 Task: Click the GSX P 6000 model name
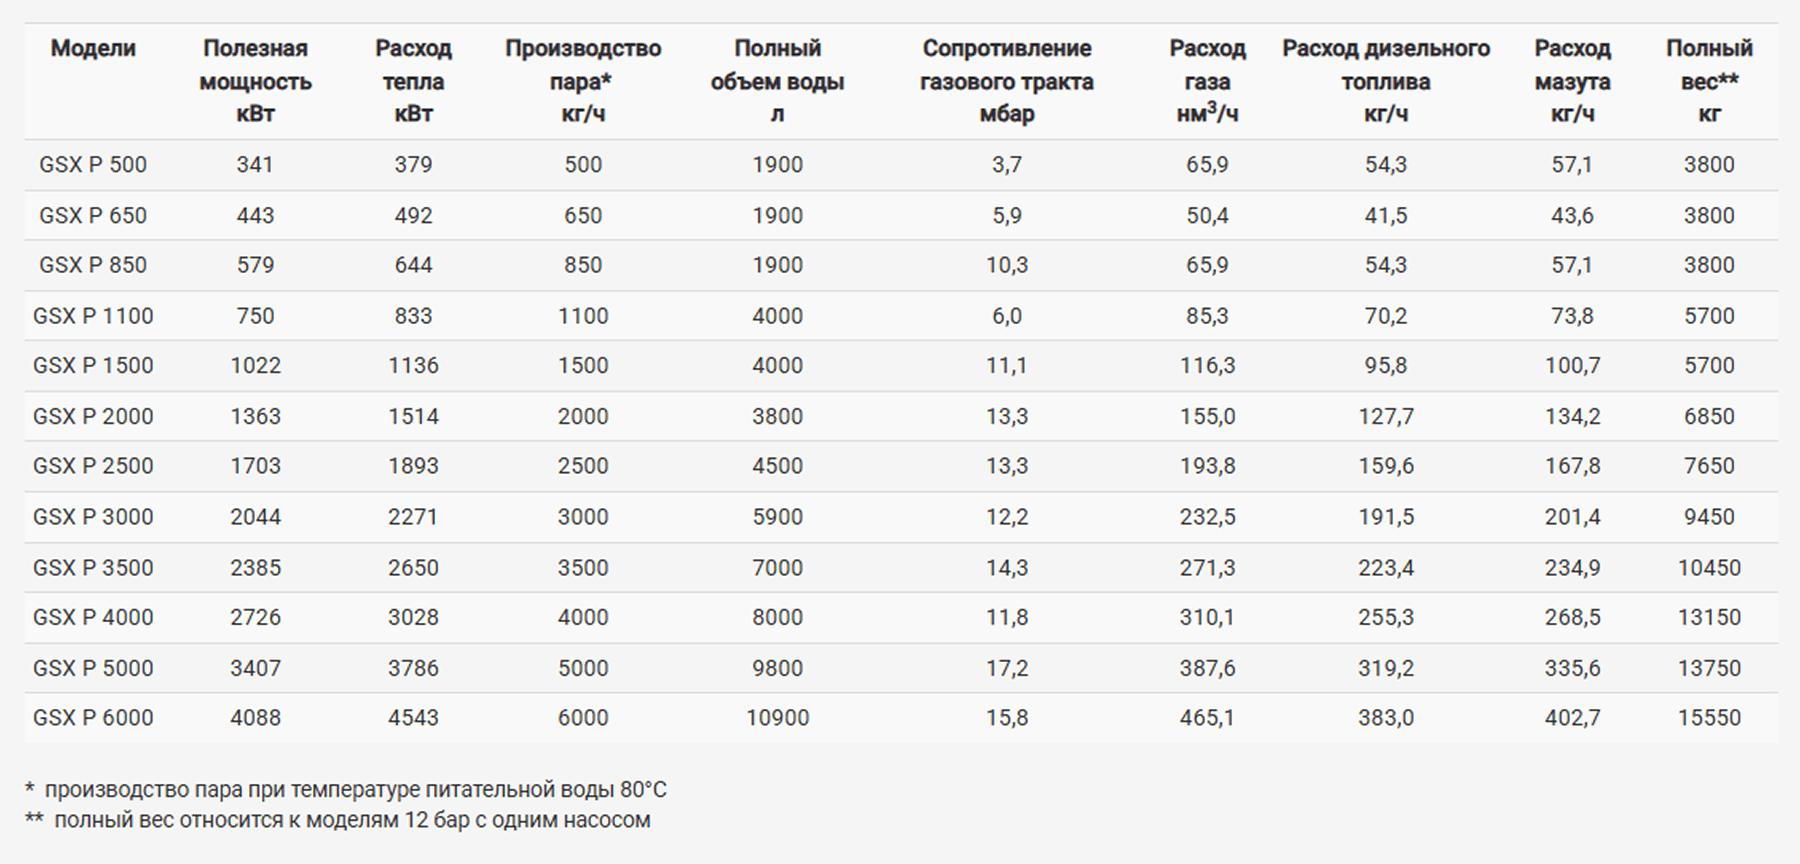point(93,718)
